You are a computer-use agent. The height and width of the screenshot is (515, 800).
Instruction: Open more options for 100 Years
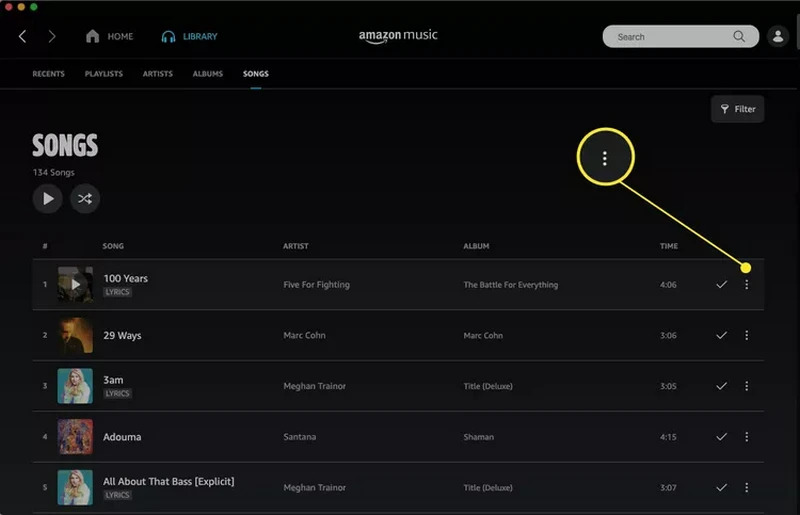click(746, 285)
